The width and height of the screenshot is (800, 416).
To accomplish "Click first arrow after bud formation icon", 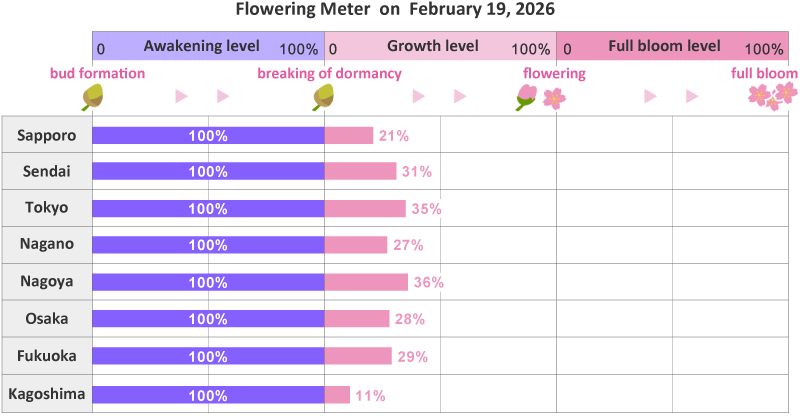I will pyautogui.click(x=182, y=97).
